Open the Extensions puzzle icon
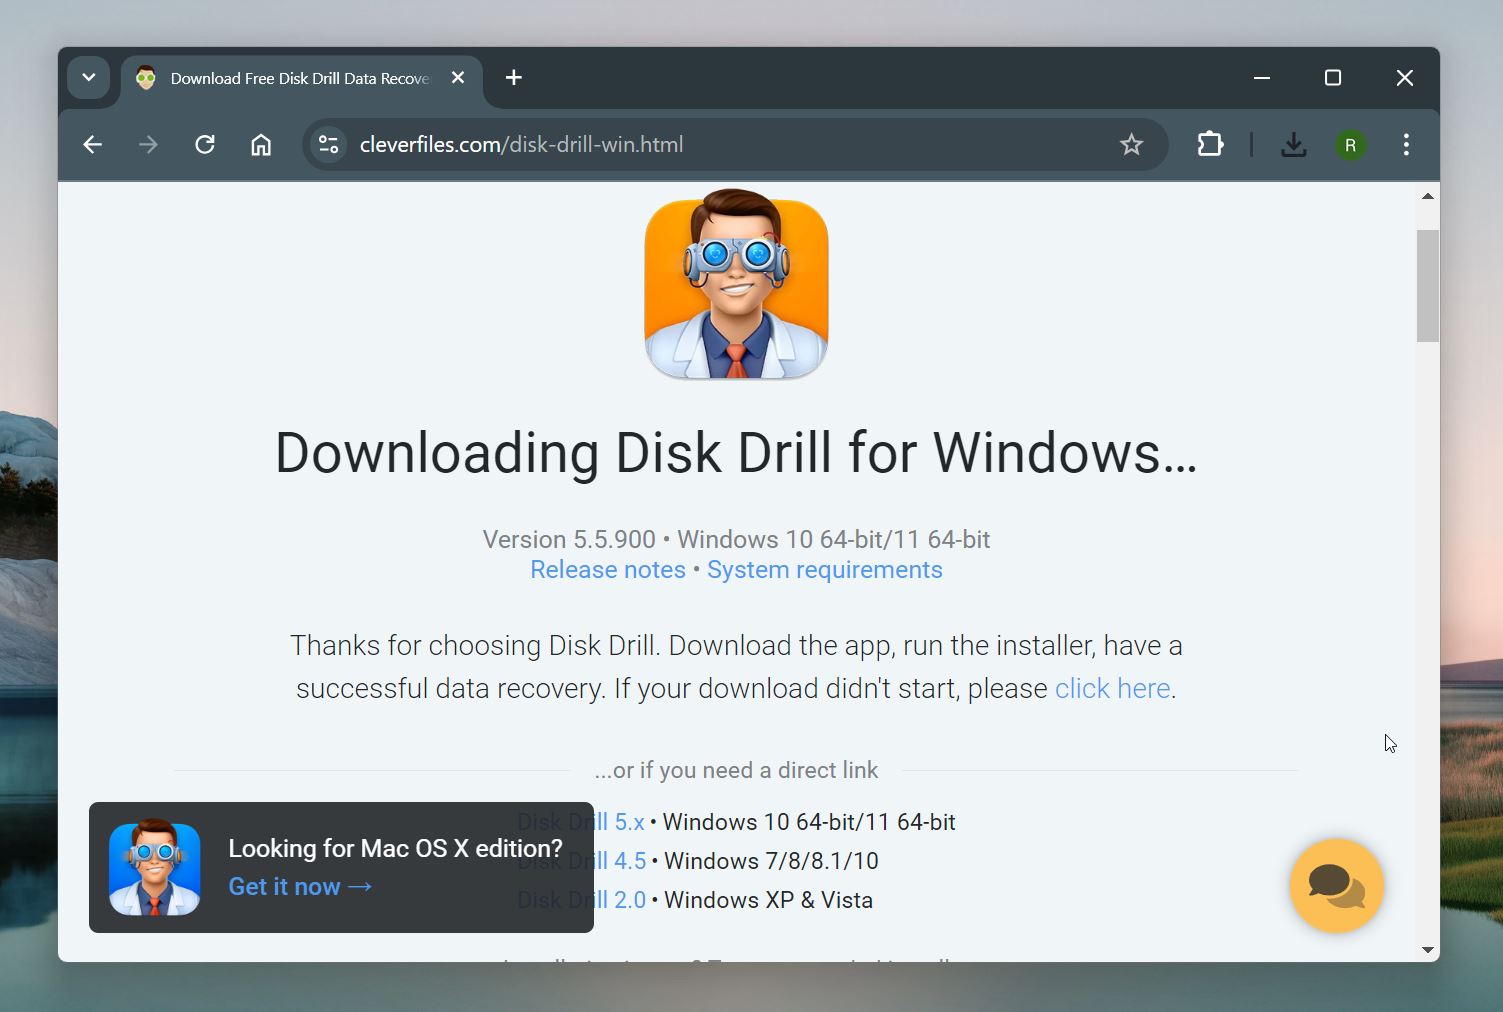1503x1012 pixels. click(x=1210, y=145)
